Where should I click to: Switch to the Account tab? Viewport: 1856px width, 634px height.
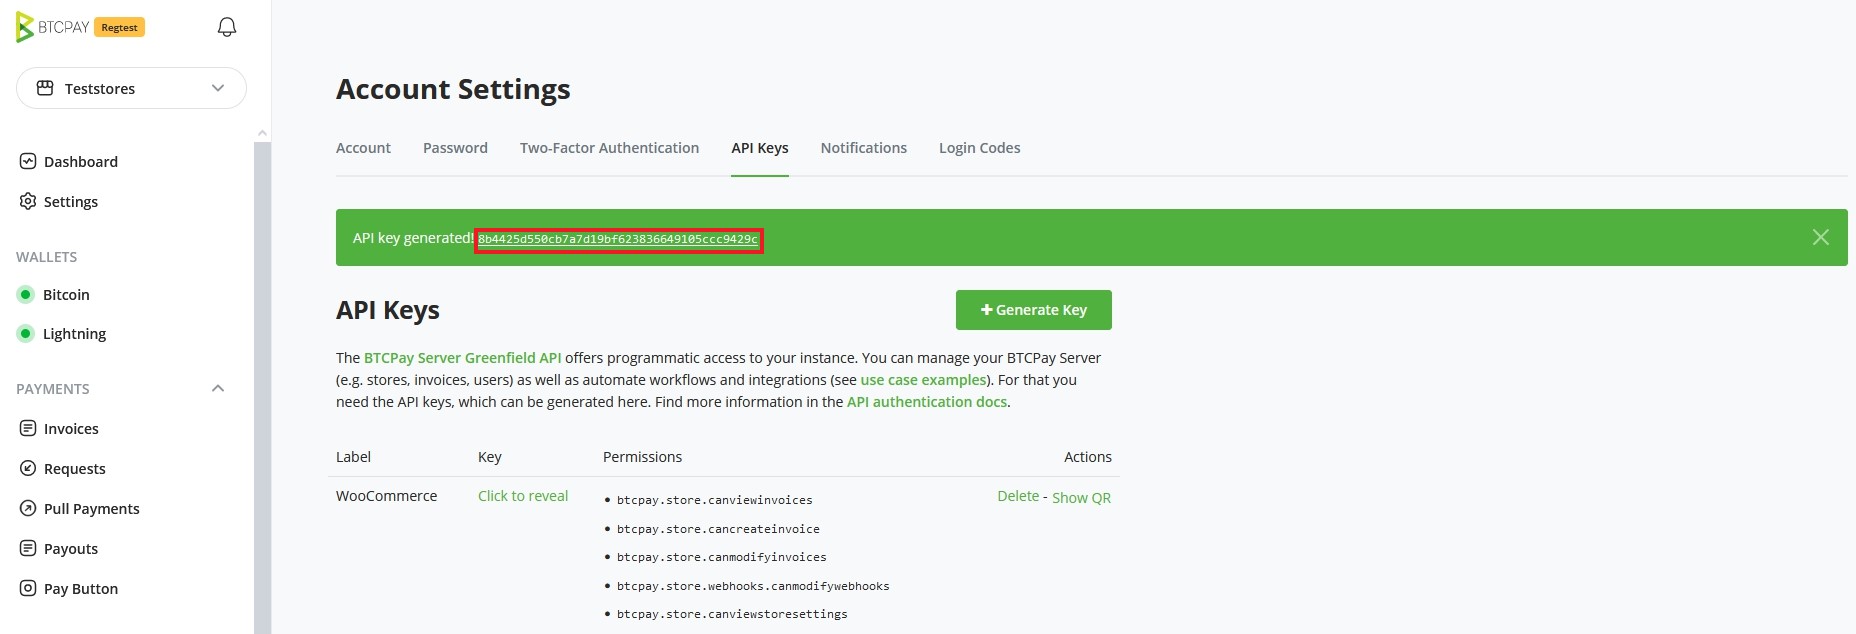tap(363, 148)
